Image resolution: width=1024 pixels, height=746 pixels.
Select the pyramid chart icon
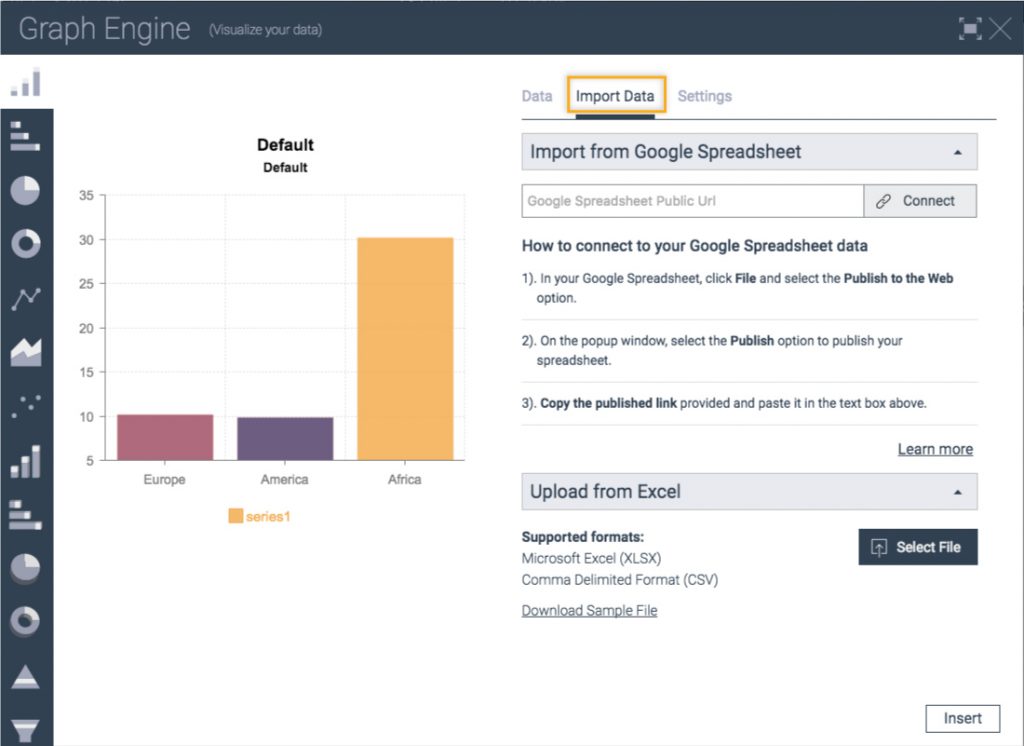(x=26, y=678)
